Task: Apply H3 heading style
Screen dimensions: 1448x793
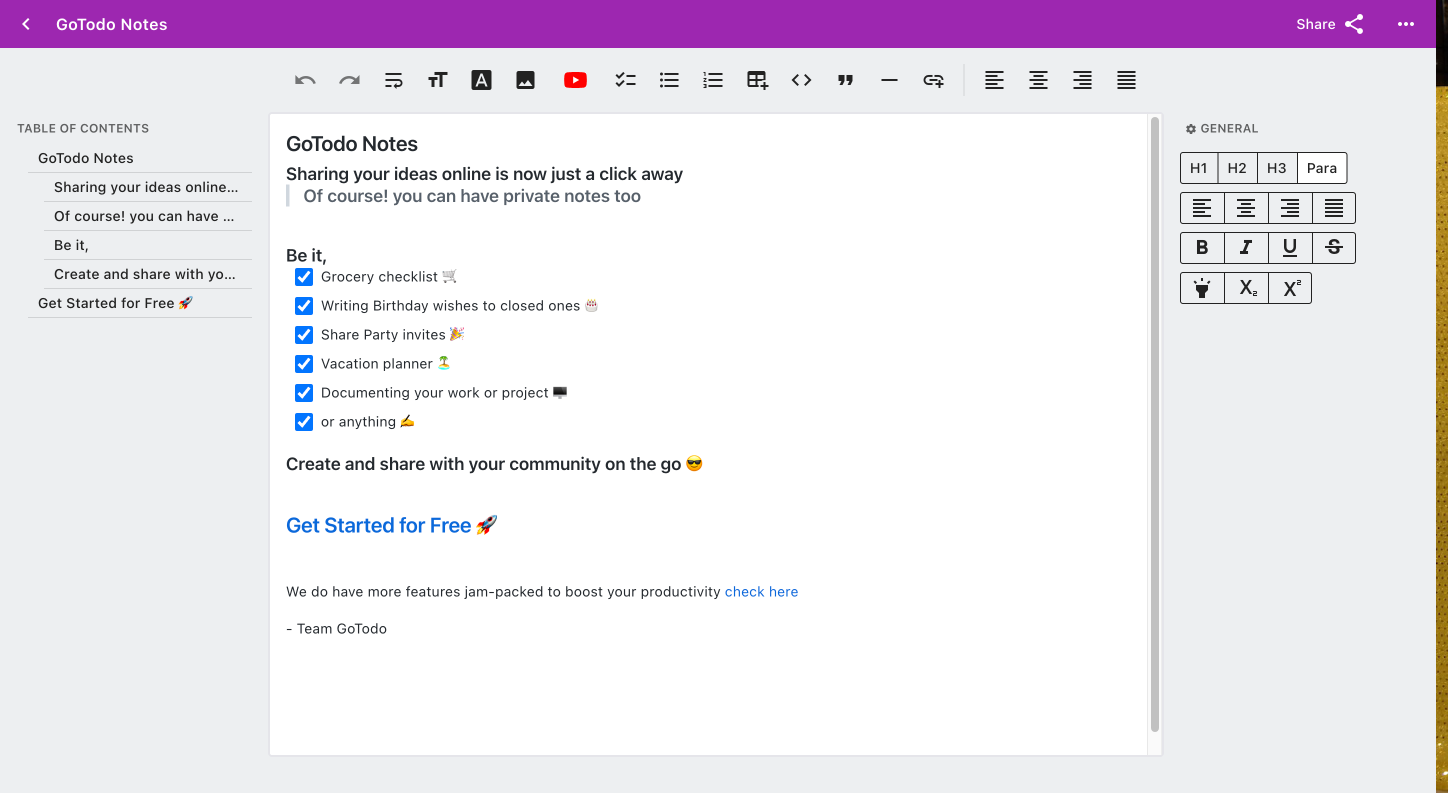Action: (x=1277, y=168)
